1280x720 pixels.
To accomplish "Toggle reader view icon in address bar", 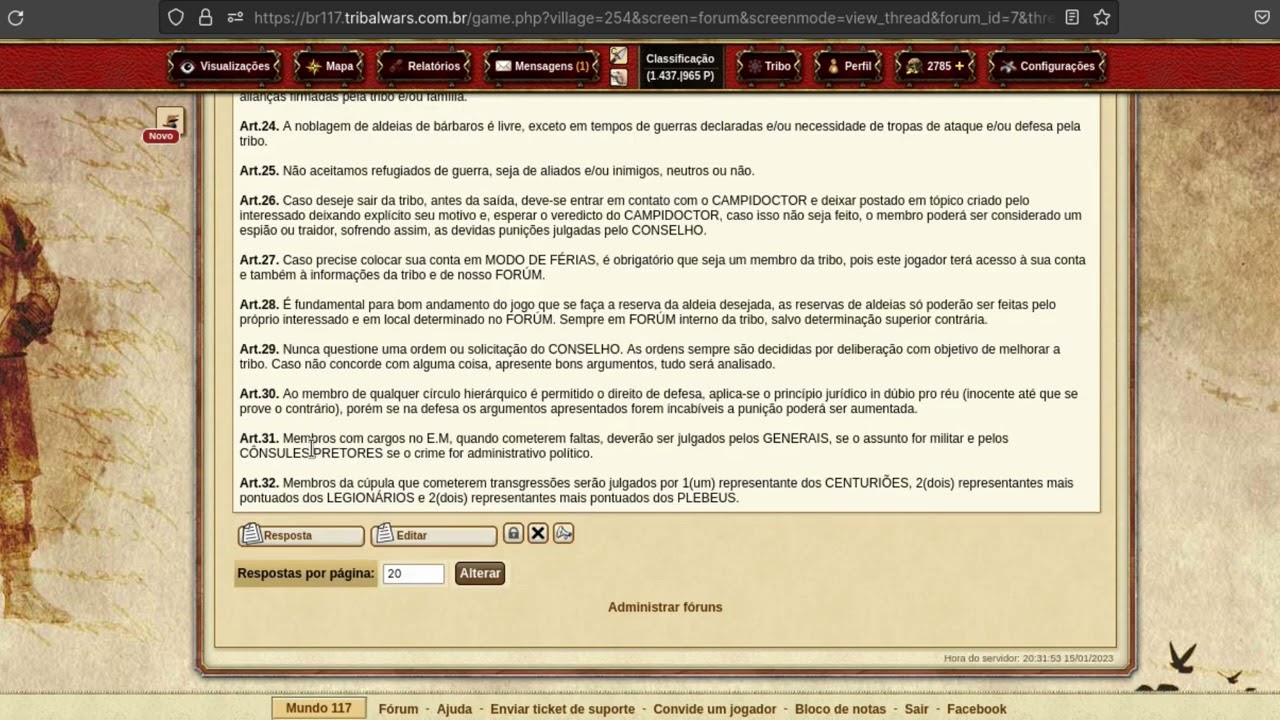I will click(1072, 17).
